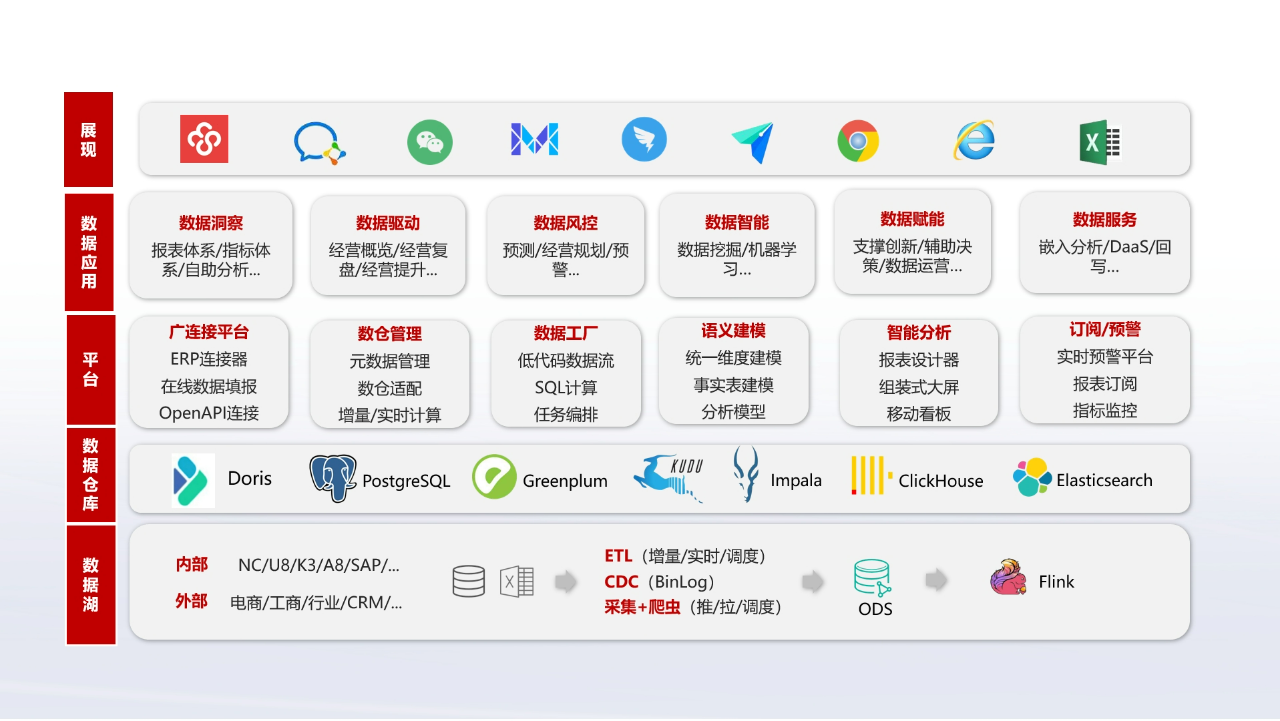Image resolution: width=1280 pixels, height=721 pixels.
Task: Click the 内部 red label
Action: [x=192, y=564]
